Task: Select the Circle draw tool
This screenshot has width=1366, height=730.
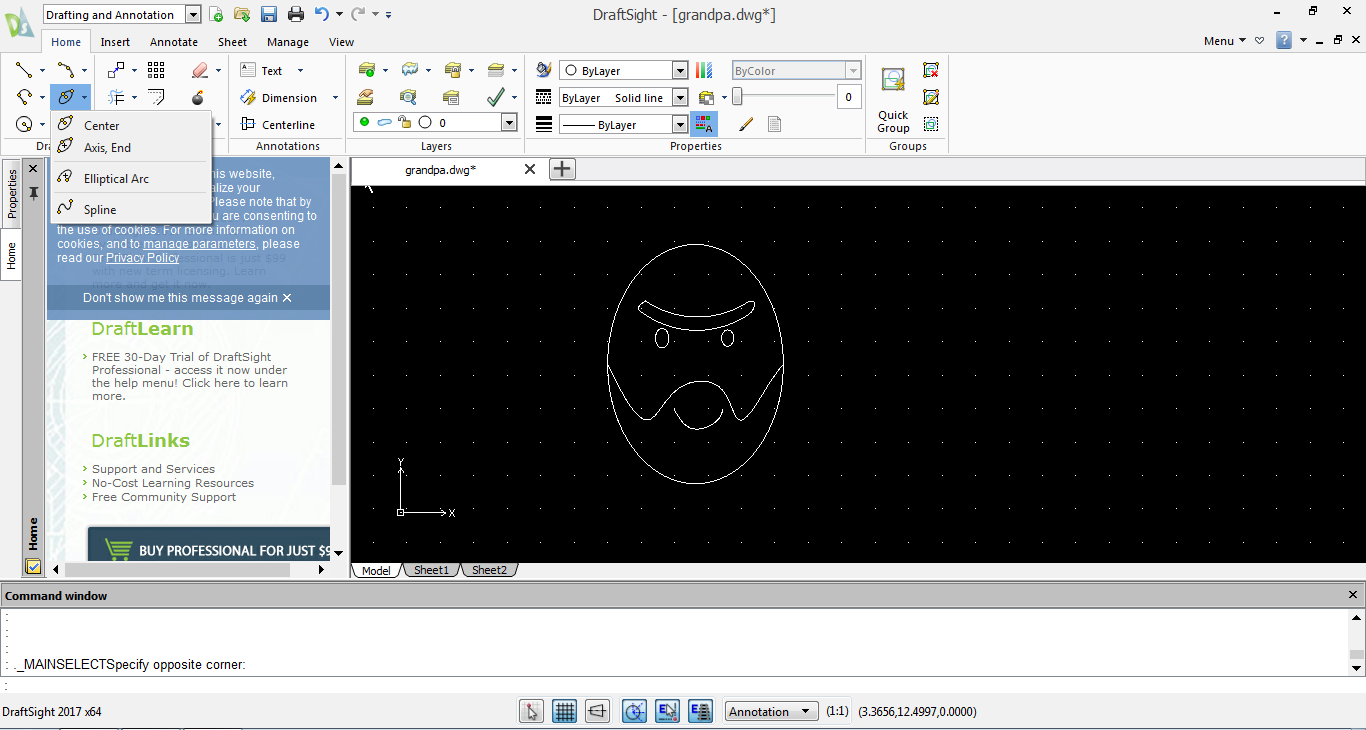Action: (24, 124)
